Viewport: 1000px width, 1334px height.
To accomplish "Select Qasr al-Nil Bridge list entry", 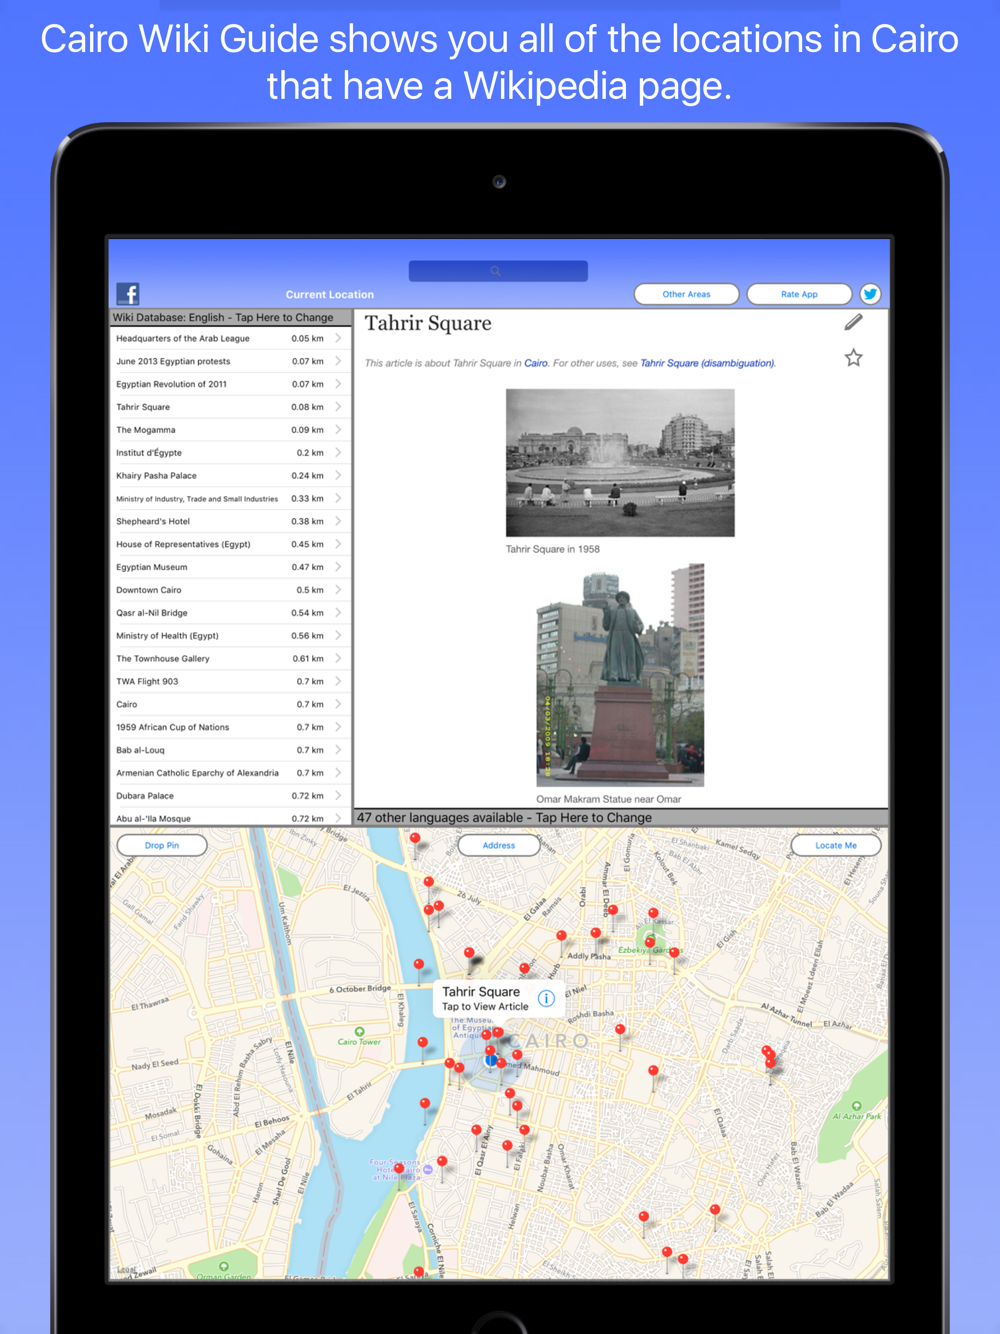I will [x=230, y=613].
